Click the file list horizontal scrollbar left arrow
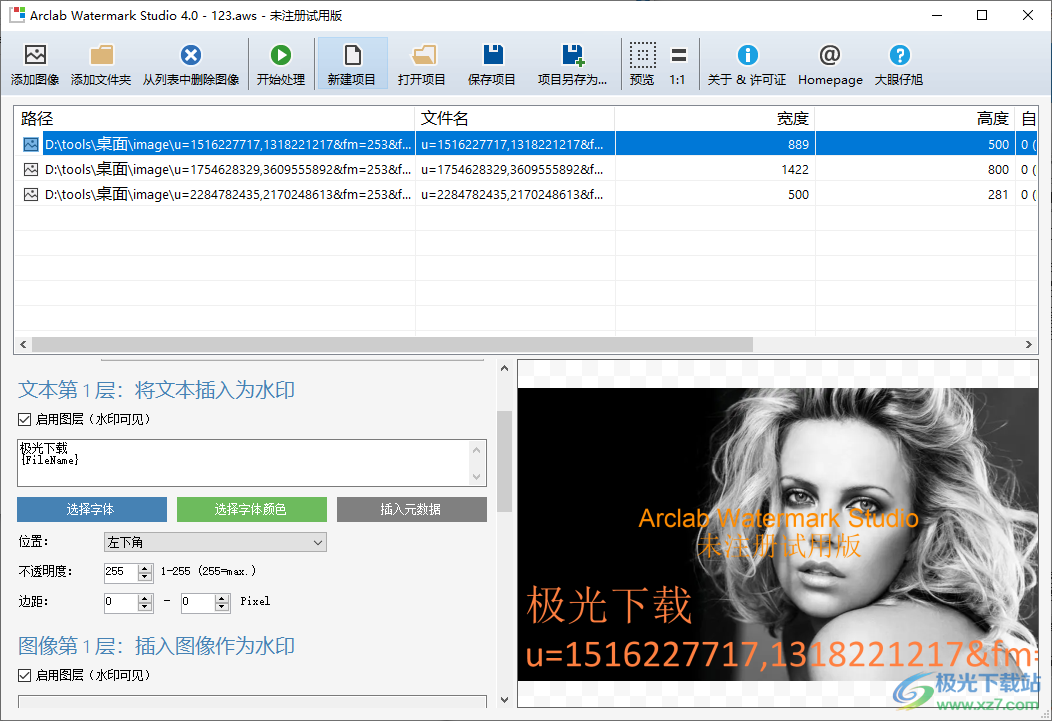Viewport: 1052px width, 721px height. pos(23,345)
